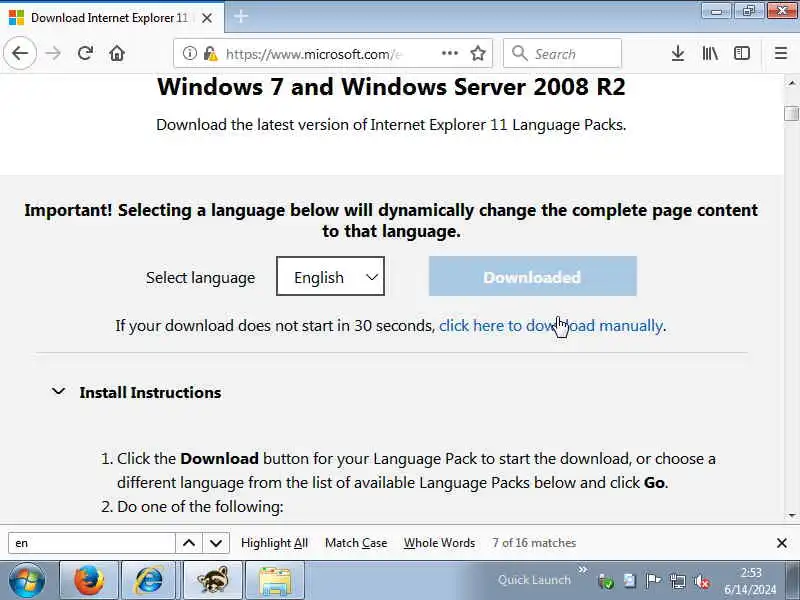Bookmark this page with the star
800x600 pixels.
(x=478, y=53)
